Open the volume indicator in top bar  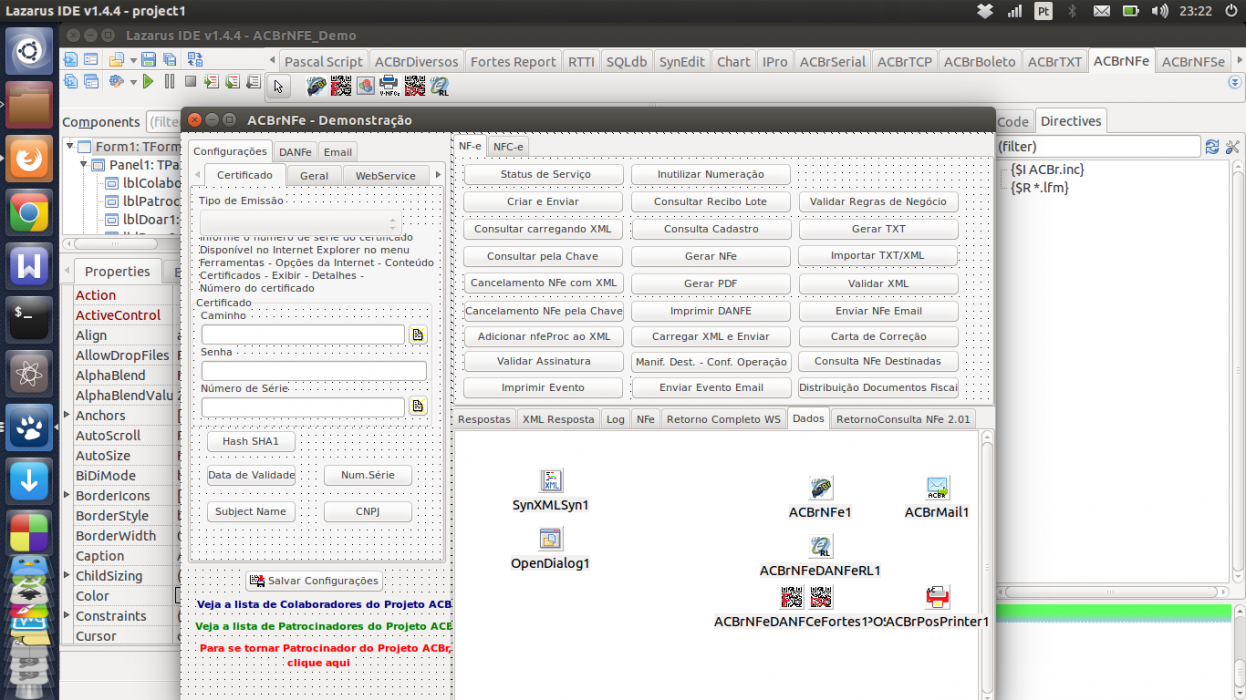[x=1160, y=11]
